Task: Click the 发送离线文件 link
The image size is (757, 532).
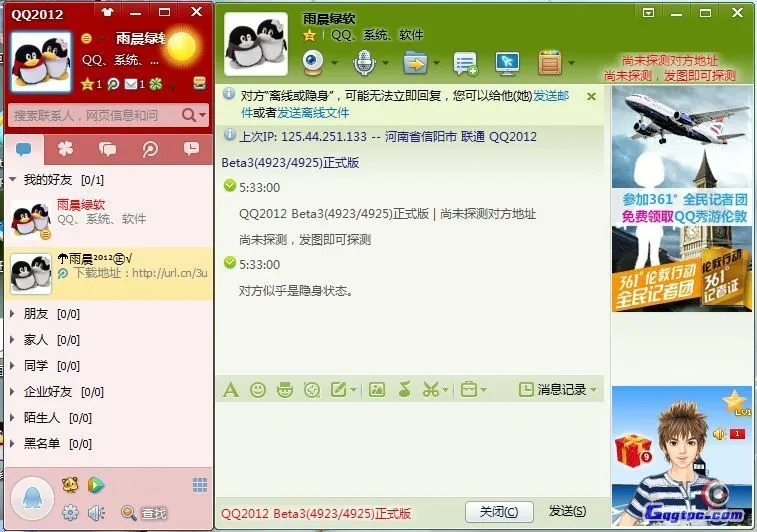Action: point(313,113)
